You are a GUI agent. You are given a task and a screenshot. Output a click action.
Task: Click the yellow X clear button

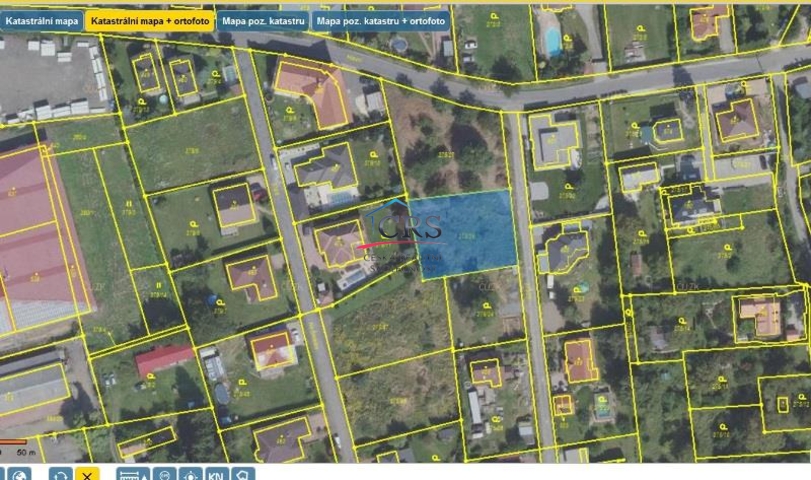pos(87,474)
